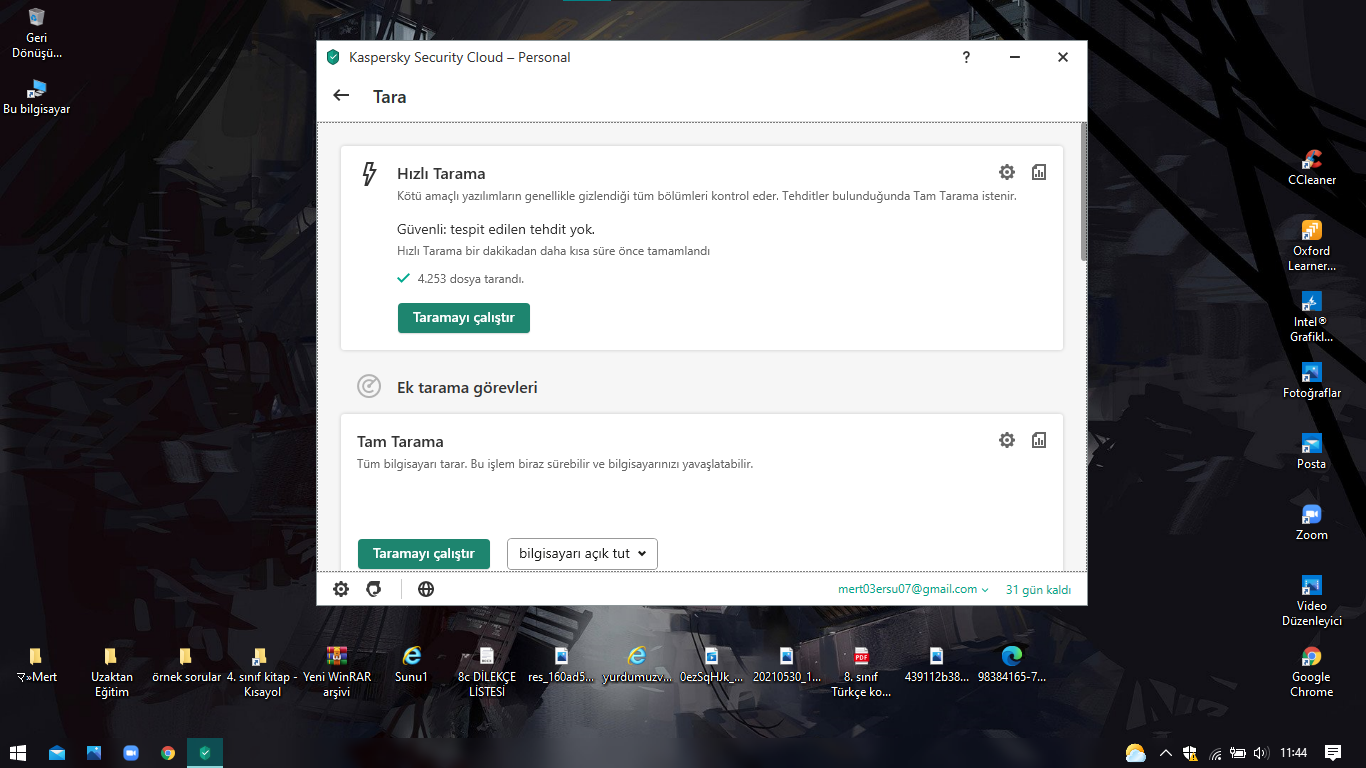Click the Kaspersky taskbar button
The image size is (1366, 768).
(x=205, y=752)
